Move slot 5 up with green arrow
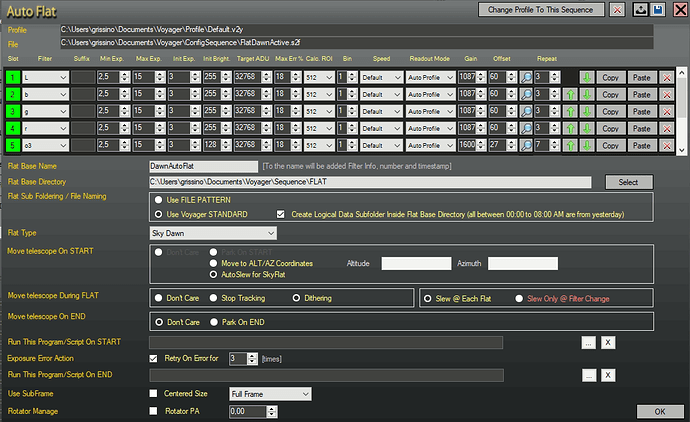Screen dimensions: 690x422 570,145
